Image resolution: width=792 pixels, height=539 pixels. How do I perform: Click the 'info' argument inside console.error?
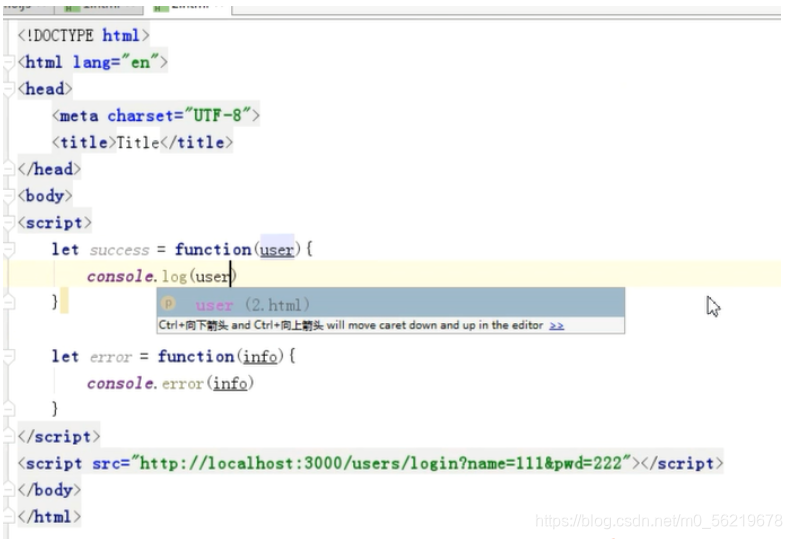(x=230, y=383)
